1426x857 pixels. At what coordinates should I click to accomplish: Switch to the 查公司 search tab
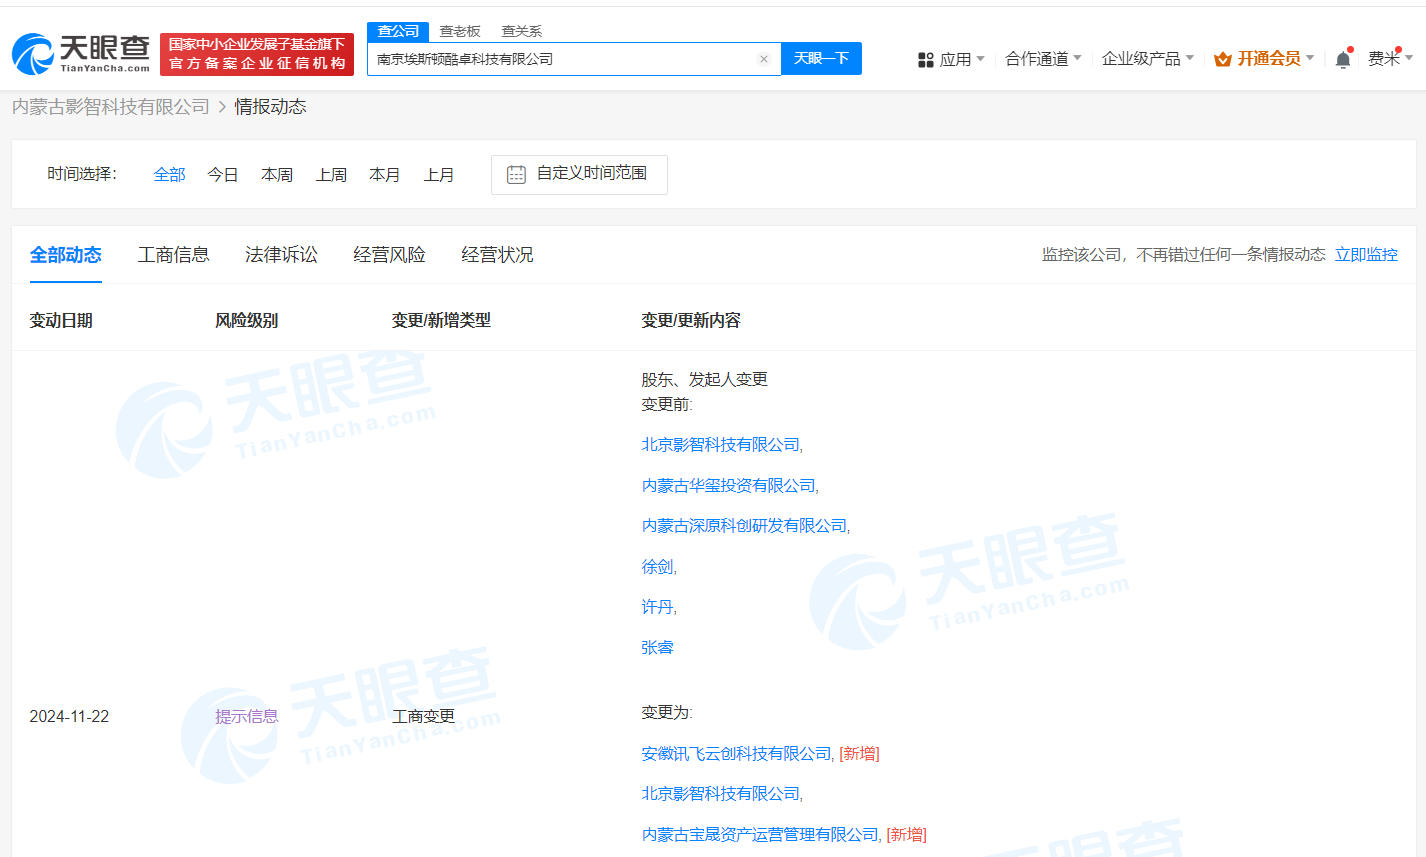[x=398, y=31]
